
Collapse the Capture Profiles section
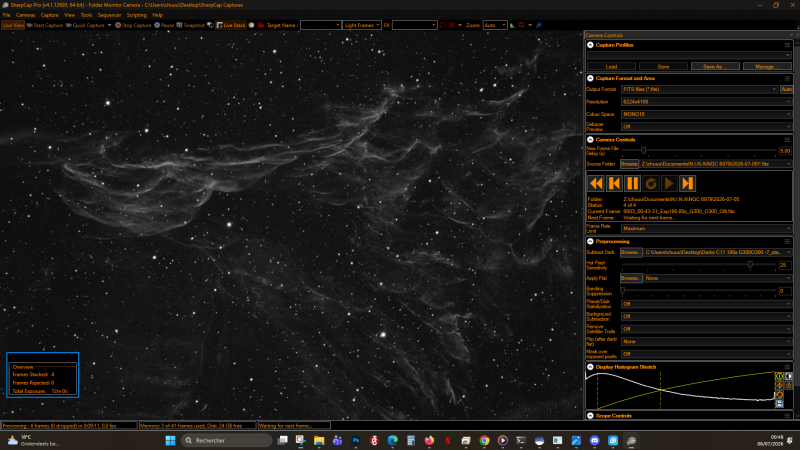pos(590,45)
